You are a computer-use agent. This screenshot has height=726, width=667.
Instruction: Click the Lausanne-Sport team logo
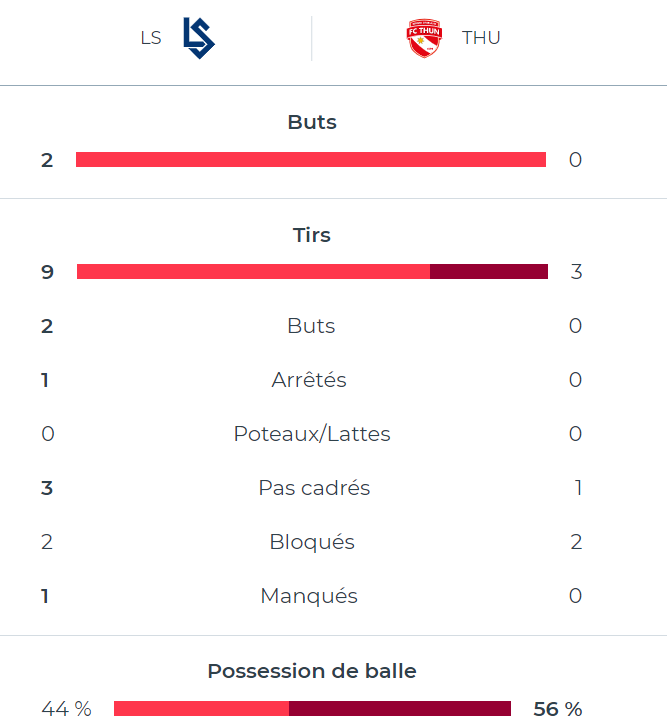pyautogui.click(x=199, y=38)
